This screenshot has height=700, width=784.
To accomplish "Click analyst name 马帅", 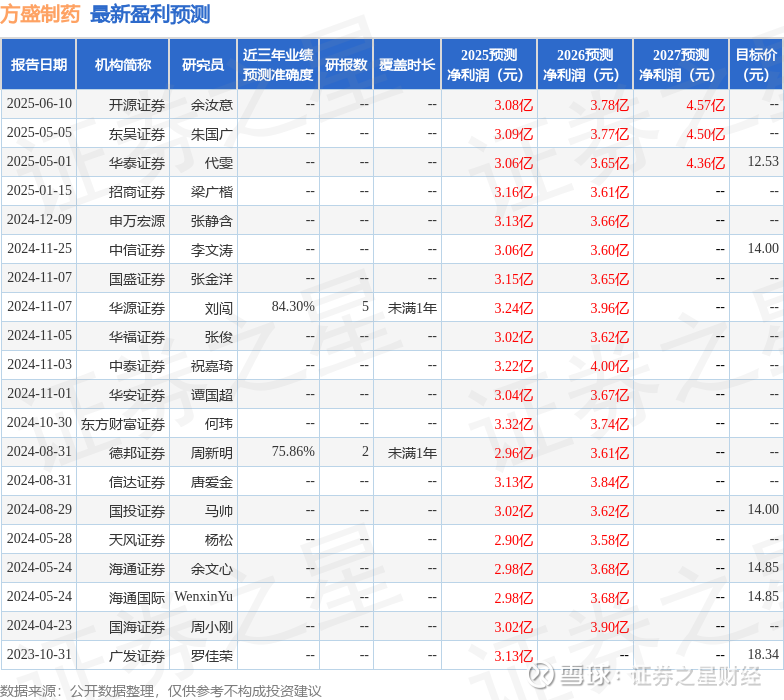I will (x=218, y=511).
